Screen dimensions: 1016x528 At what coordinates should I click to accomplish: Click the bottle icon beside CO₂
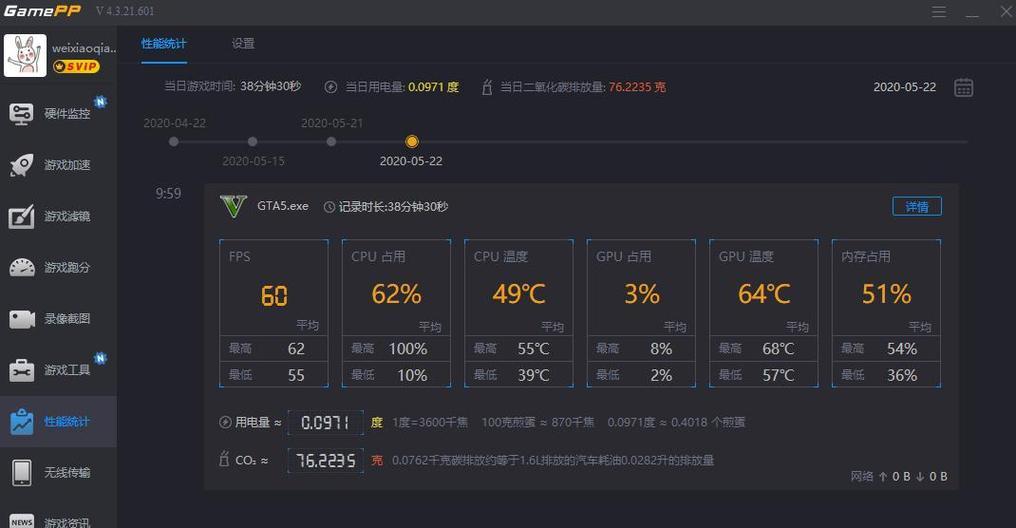pyautogui.click(x=224, y=459)
